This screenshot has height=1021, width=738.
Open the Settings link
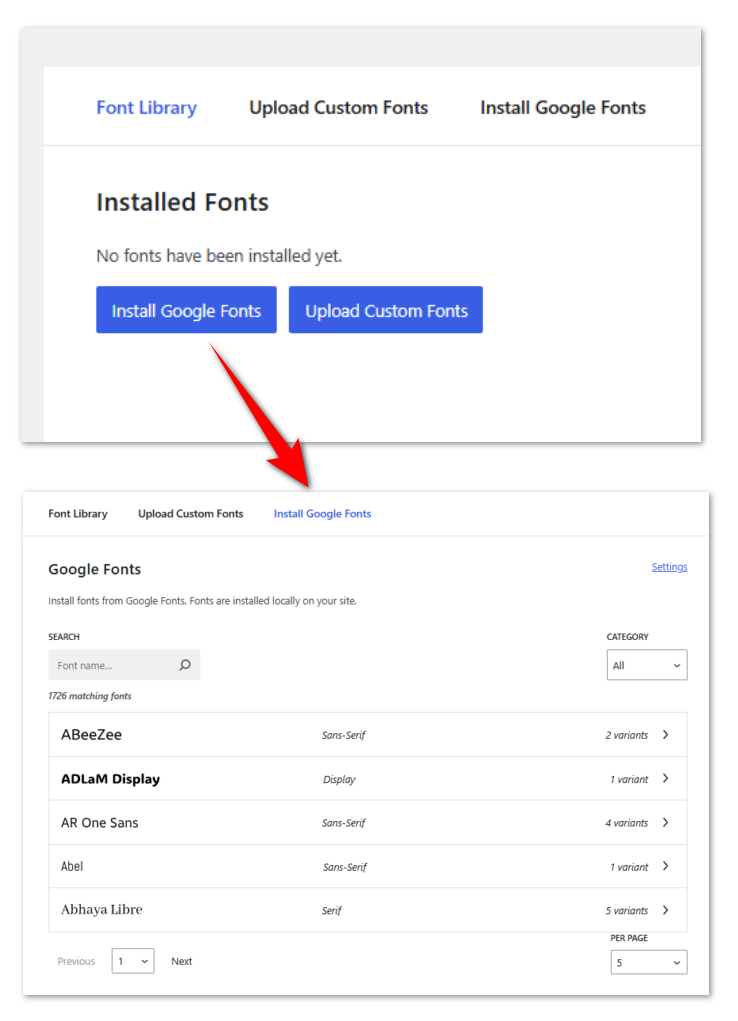(x=669, y=566)
